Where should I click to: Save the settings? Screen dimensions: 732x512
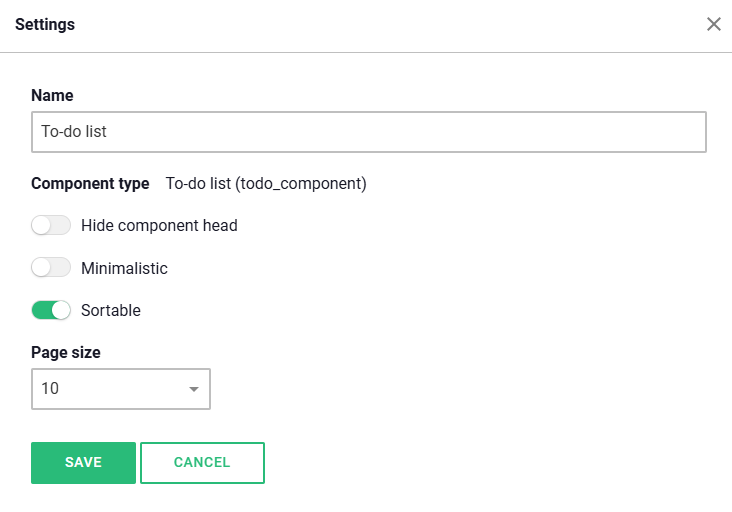click(83, 463)
